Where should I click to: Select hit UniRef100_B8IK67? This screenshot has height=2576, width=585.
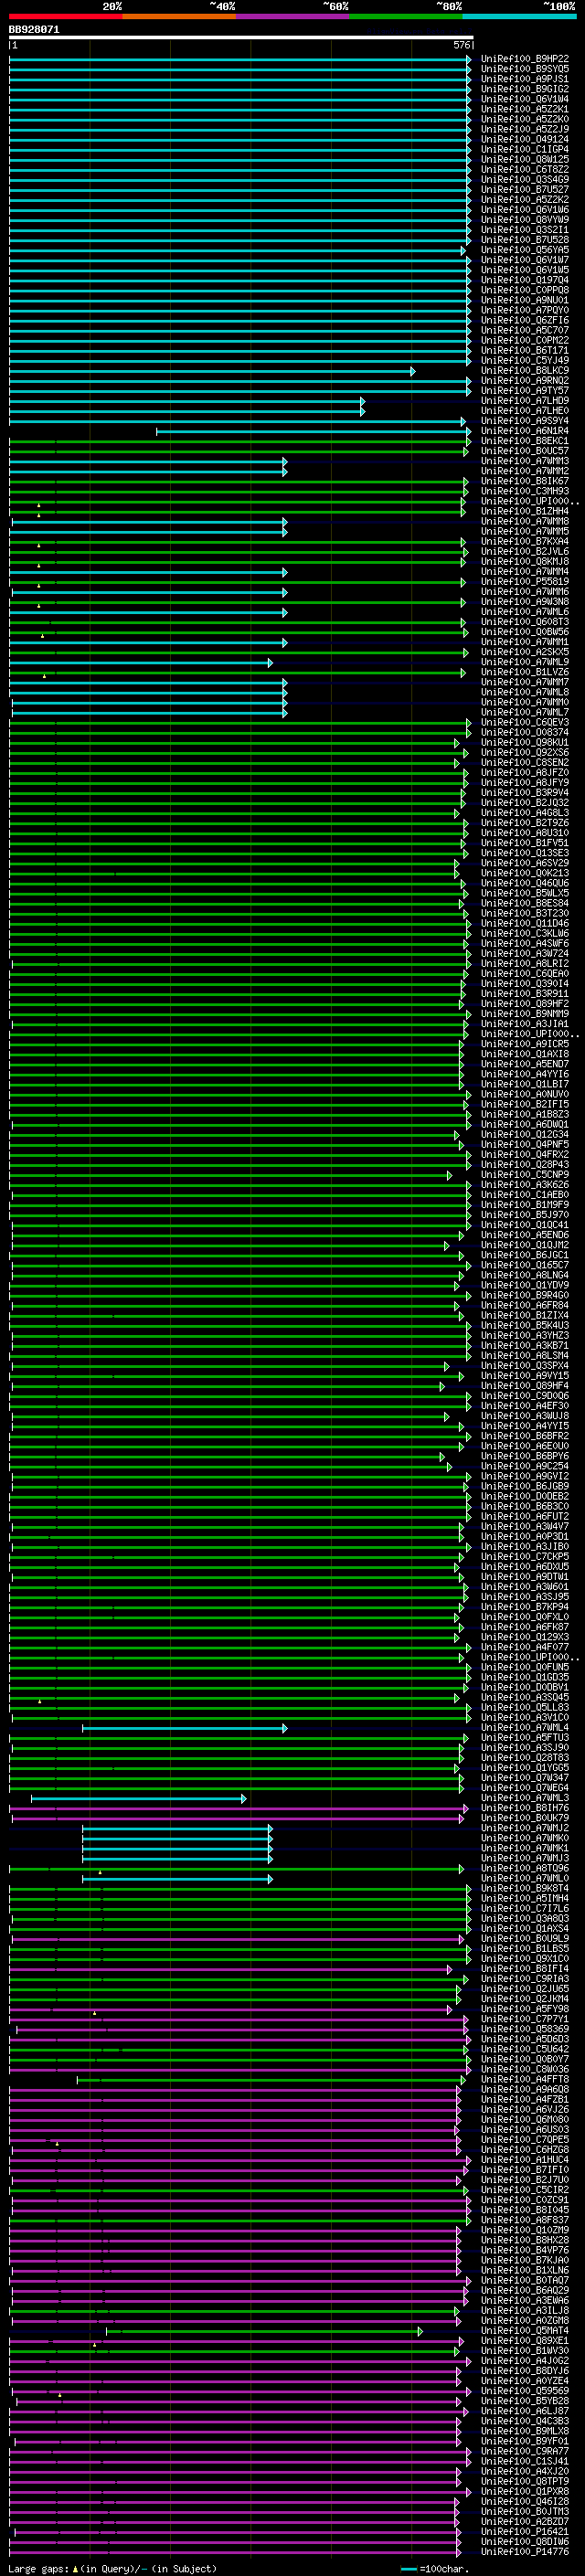tap(525, 481)
